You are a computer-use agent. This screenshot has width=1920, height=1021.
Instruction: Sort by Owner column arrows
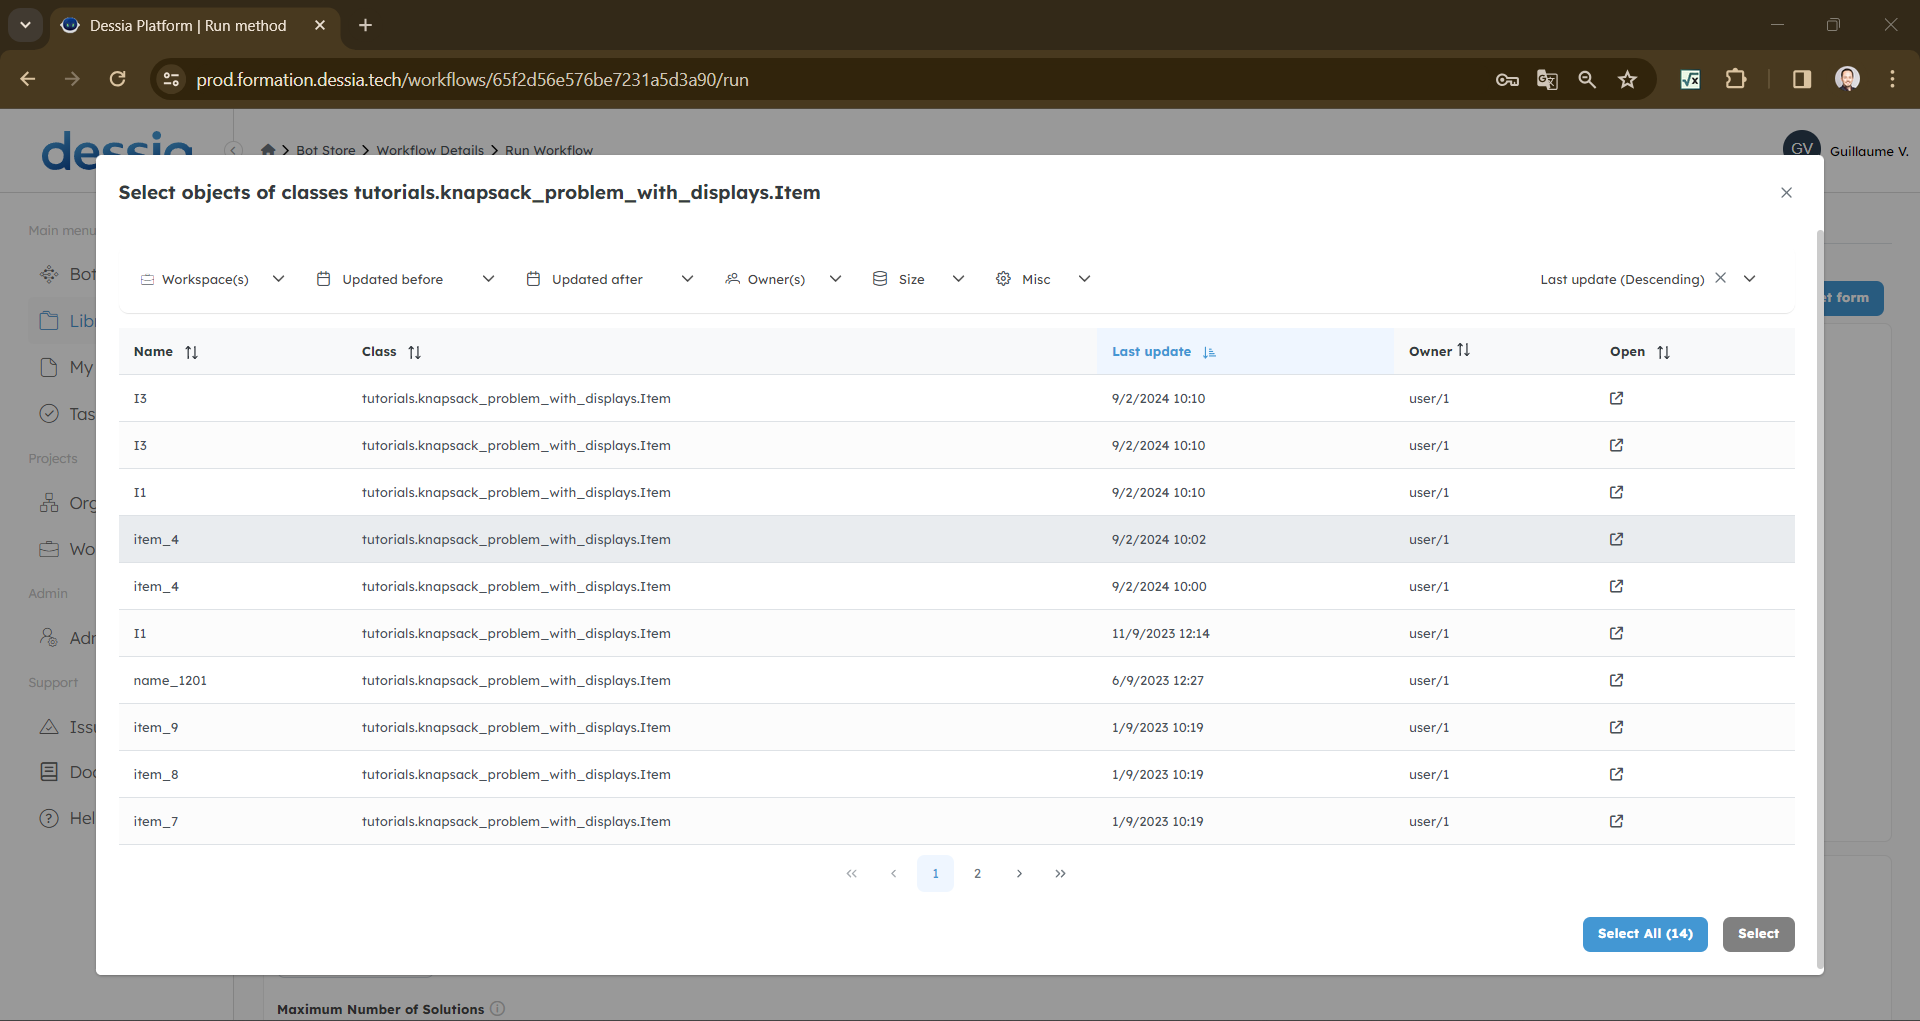1463,350
